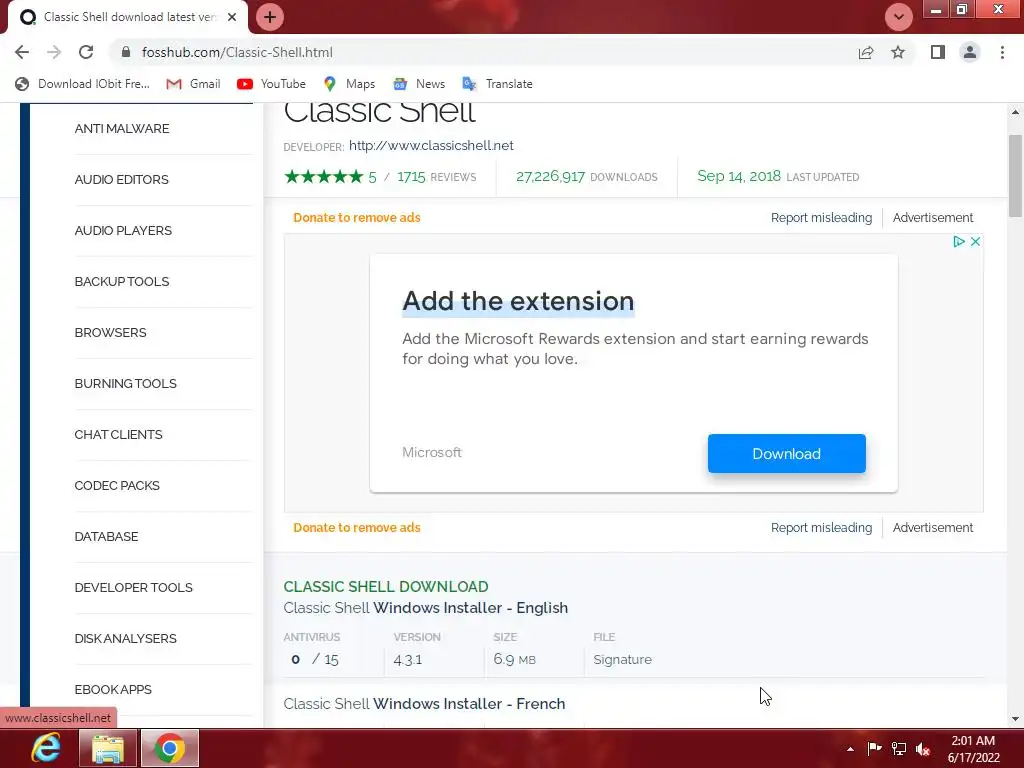
Task: Open Translate bookmark
Action: [498, 84]
